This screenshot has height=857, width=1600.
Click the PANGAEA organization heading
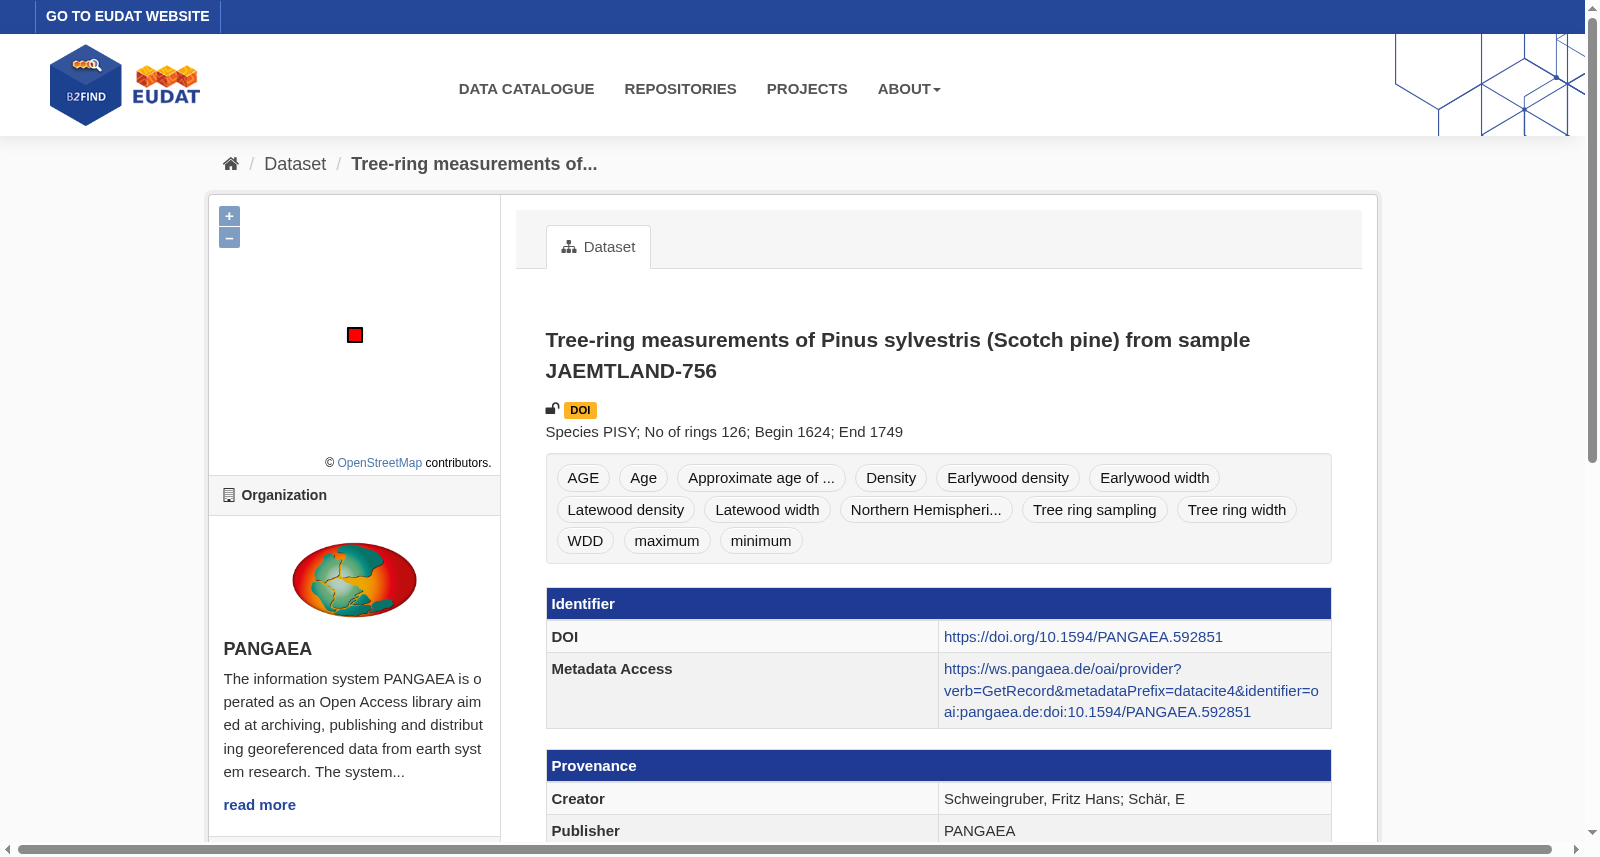click(x=268, y=649)
